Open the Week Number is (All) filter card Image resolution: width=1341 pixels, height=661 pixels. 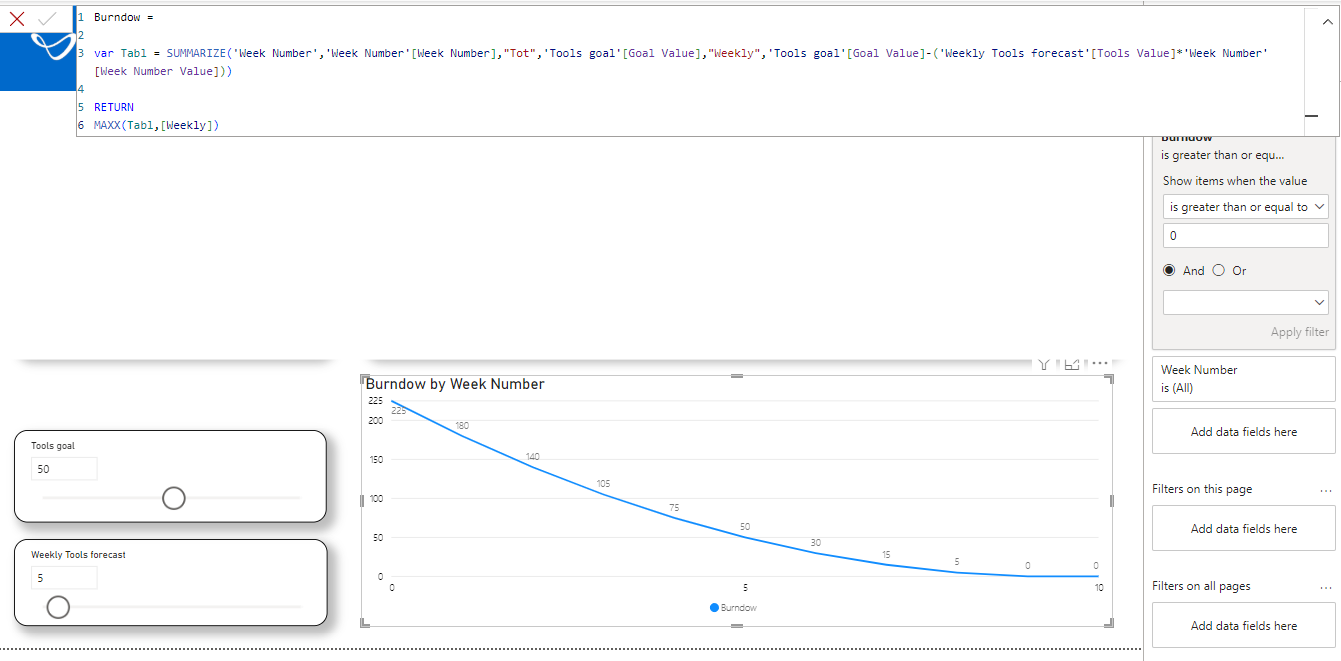(x=1243, y=379)
